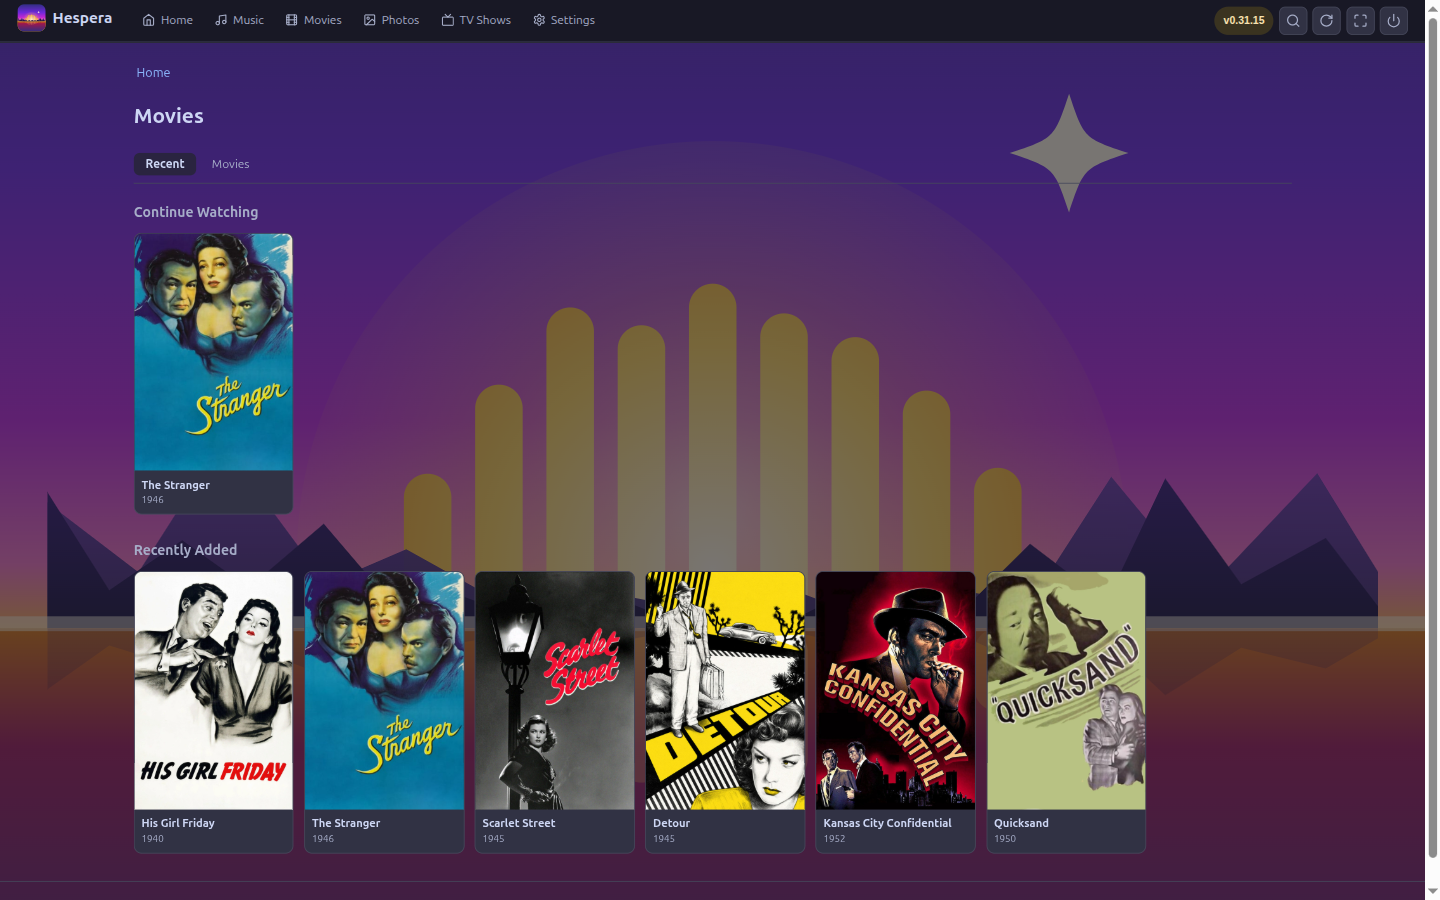Select the Detour movie card
Image resolution: width=1440 pixels, height=900 pixels.
pos(725,712)
